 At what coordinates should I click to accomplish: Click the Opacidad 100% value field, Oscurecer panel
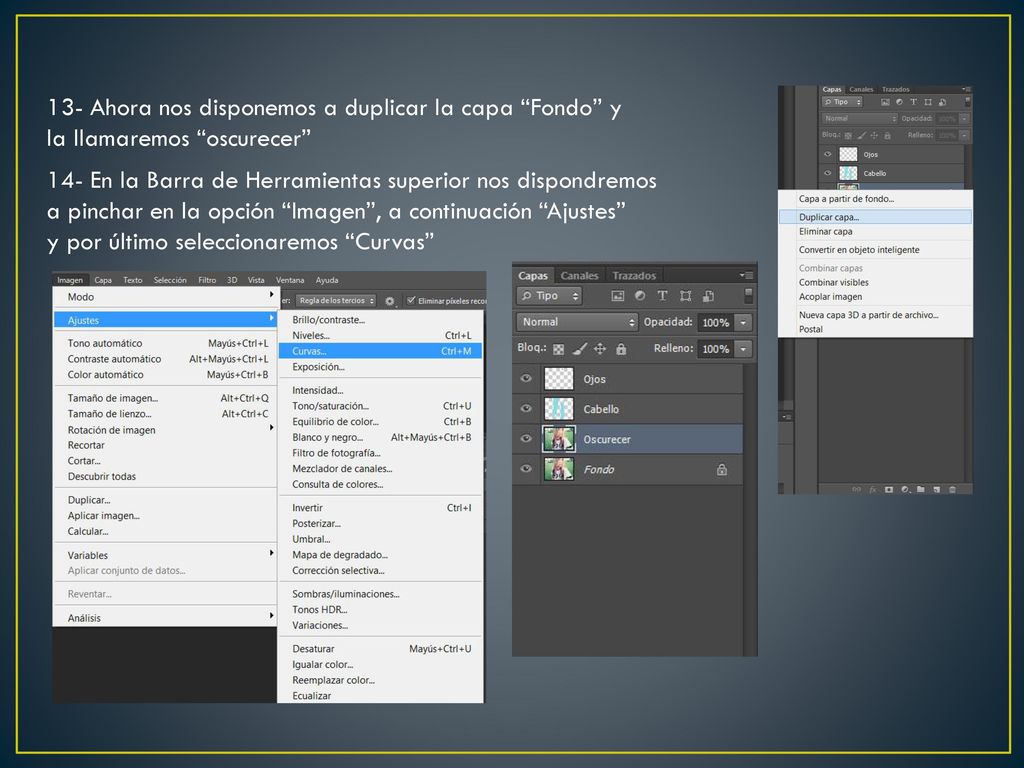pyautogui.click(x=716, y=323)
